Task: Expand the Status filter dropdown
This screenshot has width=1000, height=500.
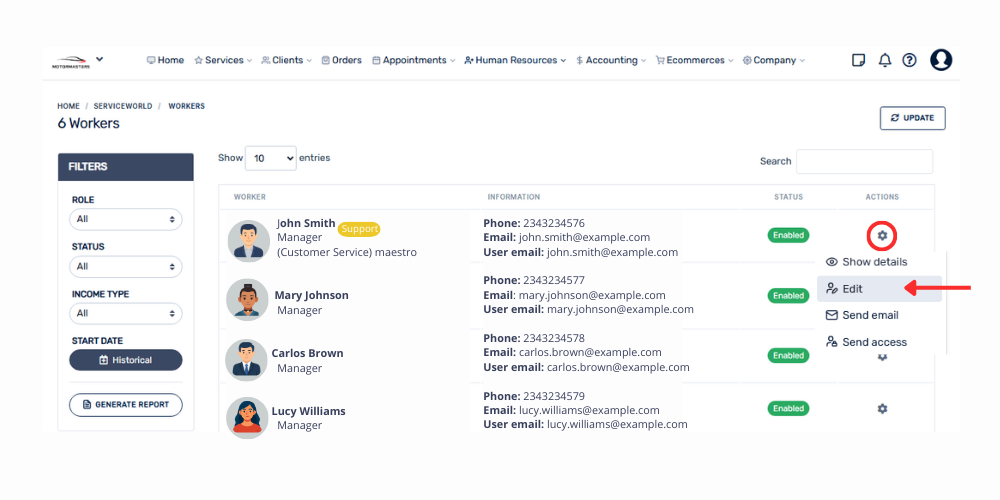Action: pyautogui.click(x=125, y=266)
